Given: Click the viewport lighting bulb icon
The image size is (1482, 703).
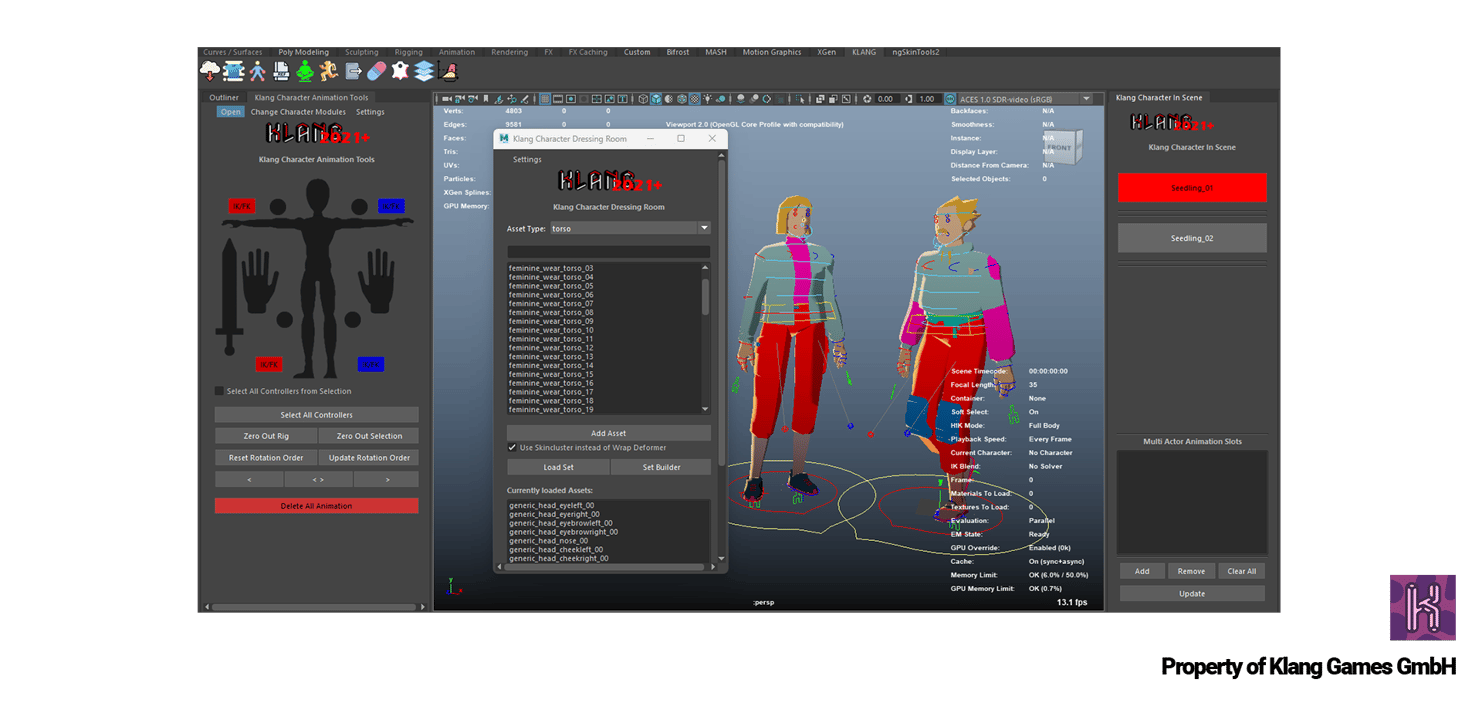Looking at the screenshot, I should tap(707, 99).
